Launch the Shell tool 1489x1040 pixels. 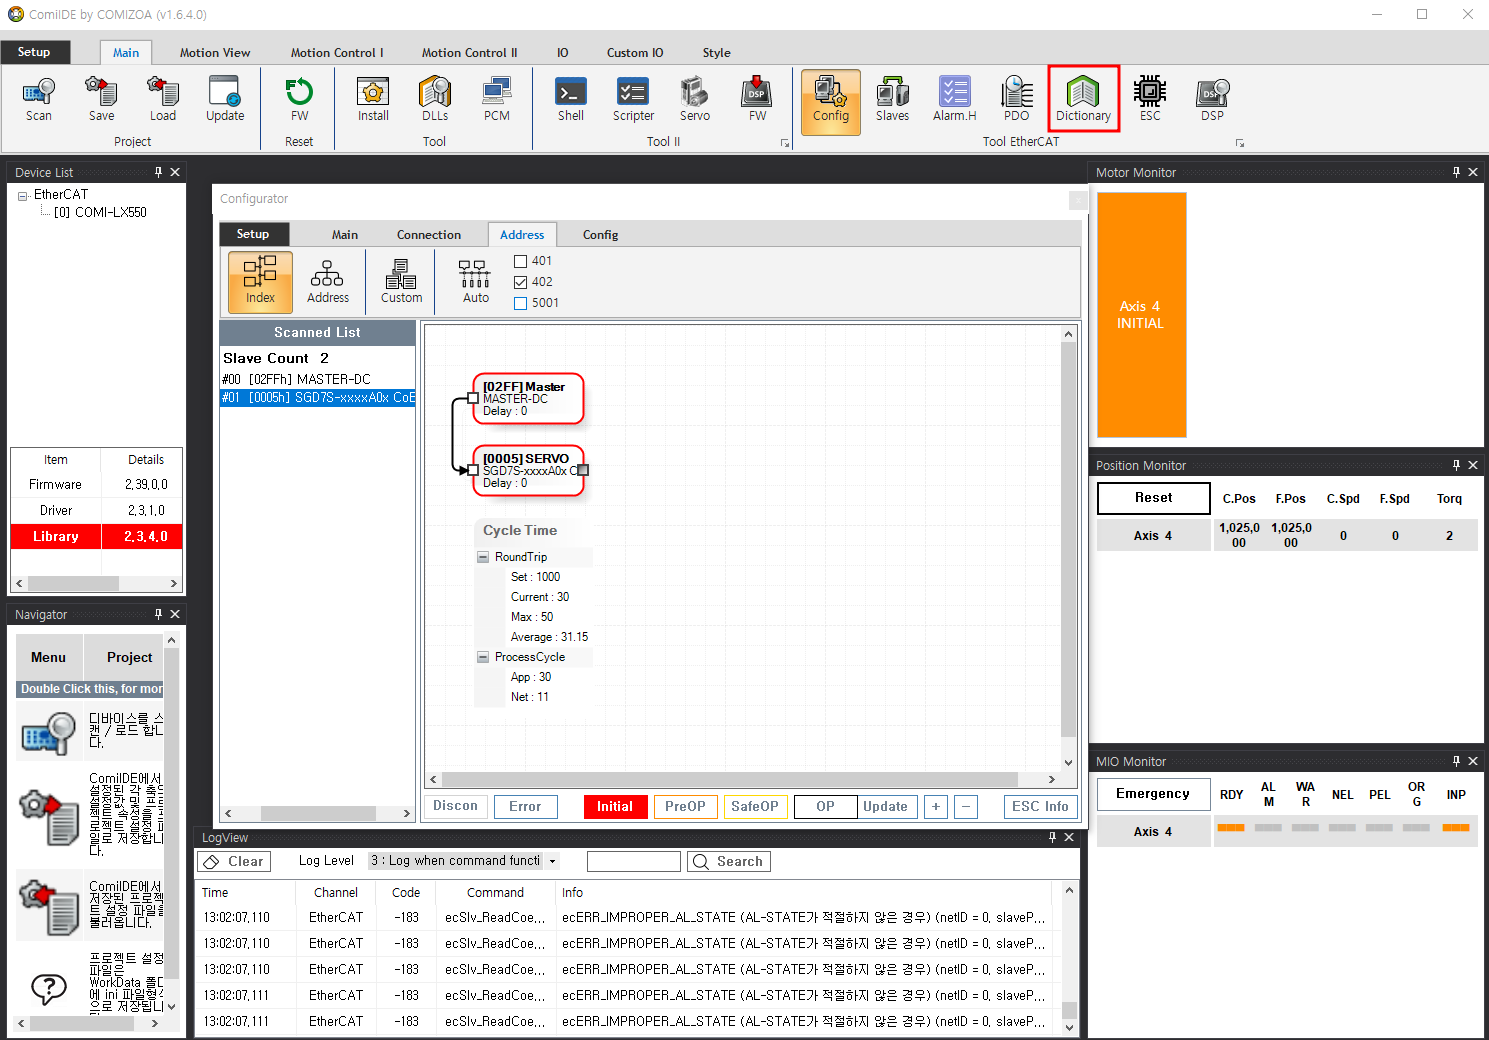(x=571, y=99)
